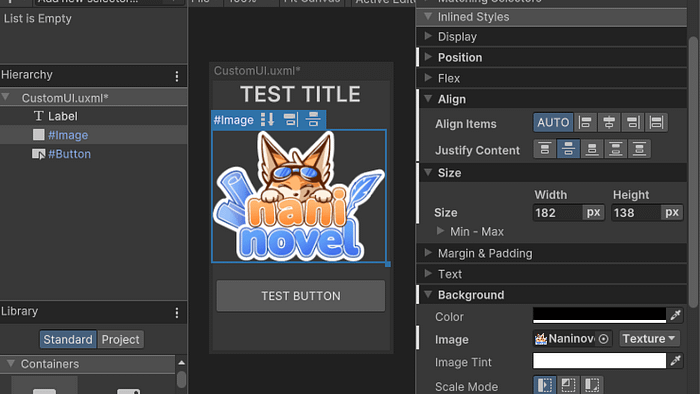The height and width of the screenshot is (394, 700).
Task: Click the align right icon on #Image header
Action: point(291,120)
